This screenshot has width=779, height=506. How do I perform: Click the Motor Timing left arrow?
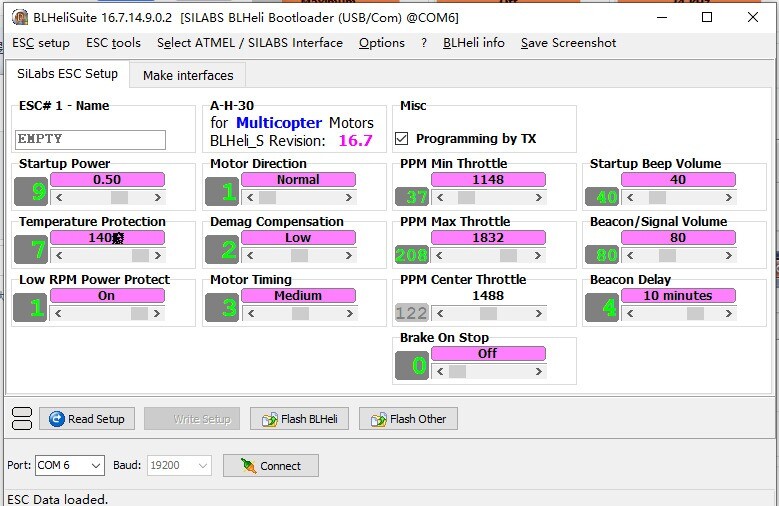pos(250,314)
